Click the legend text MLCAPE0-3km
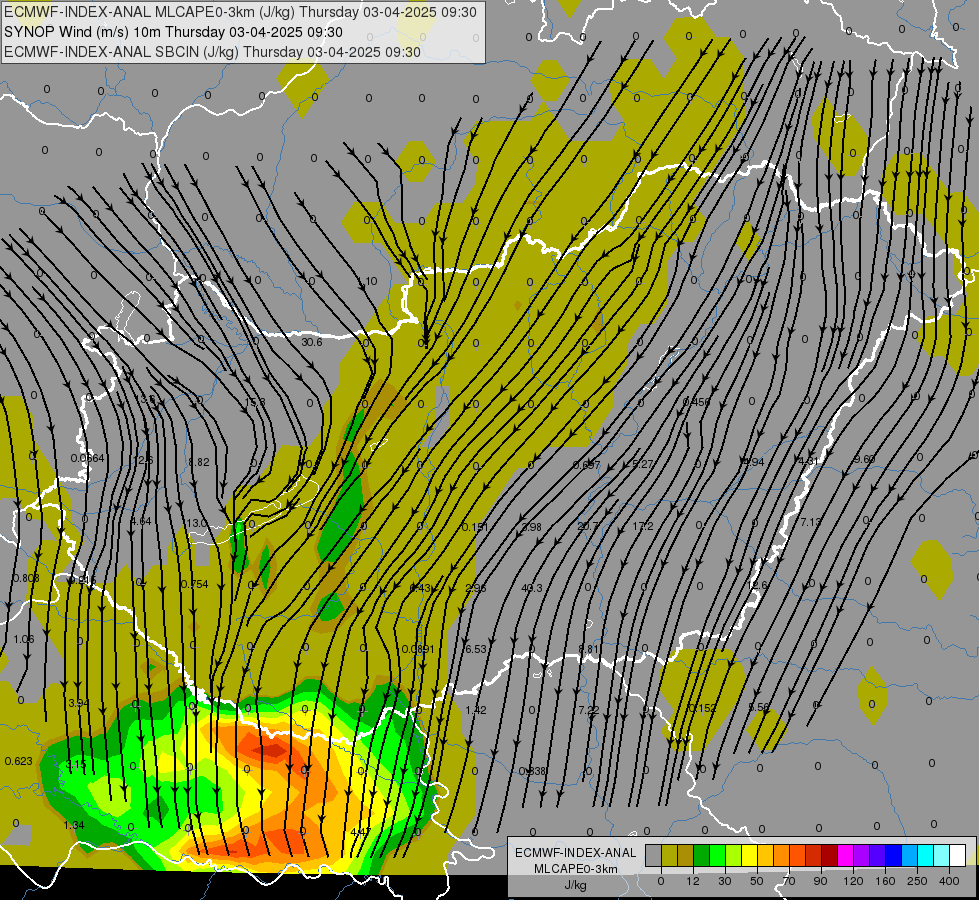The height and width of the screenshot is (900, 979). [x=575, y=869]
